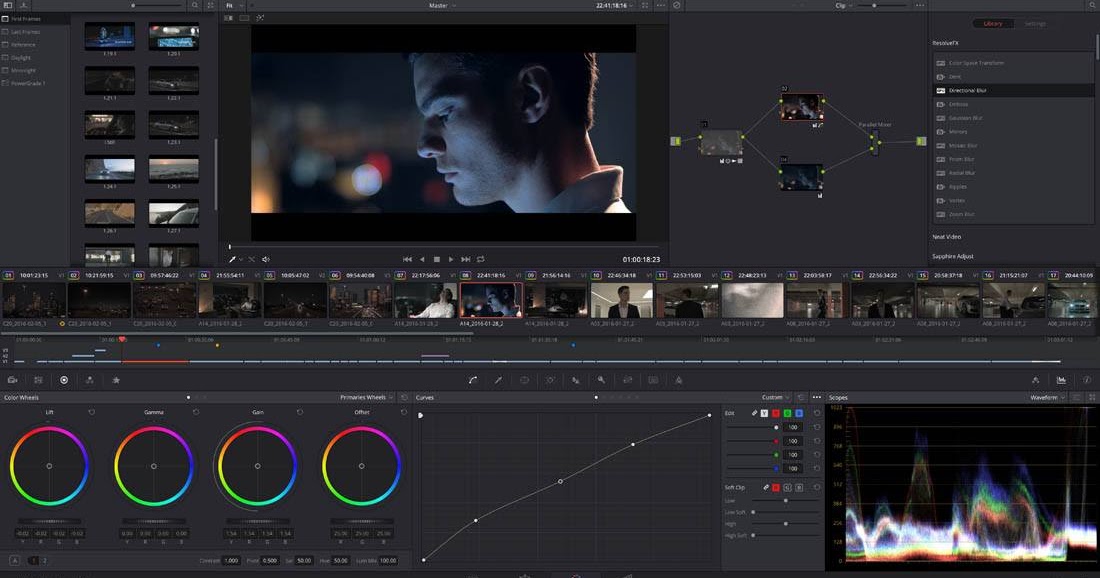This screenshot has height=578, width=1100.
Task: Adjust the Soft Clip Low slider
Action: point(784,501)
